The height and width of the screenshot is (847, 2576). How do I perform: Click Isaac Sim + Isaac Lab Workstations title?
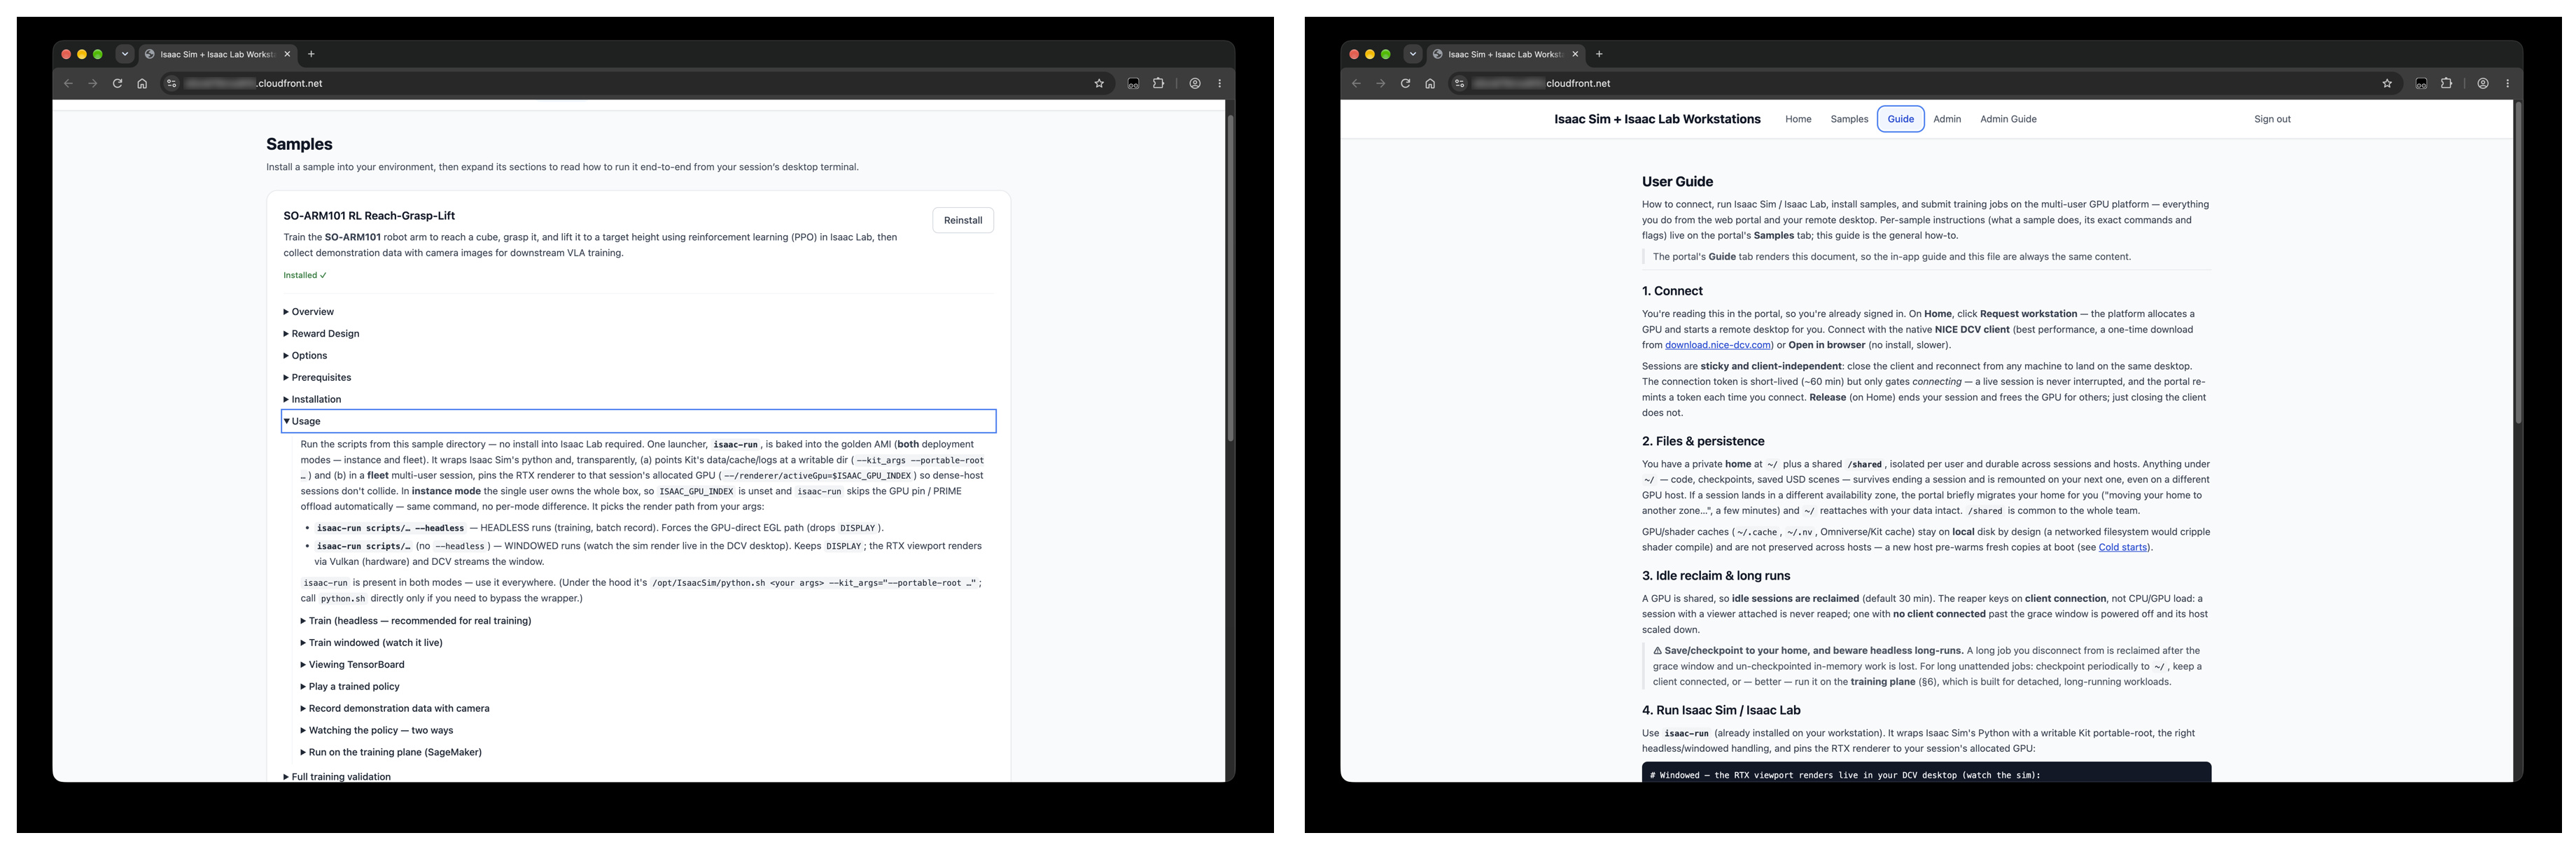click(1657, 119)
